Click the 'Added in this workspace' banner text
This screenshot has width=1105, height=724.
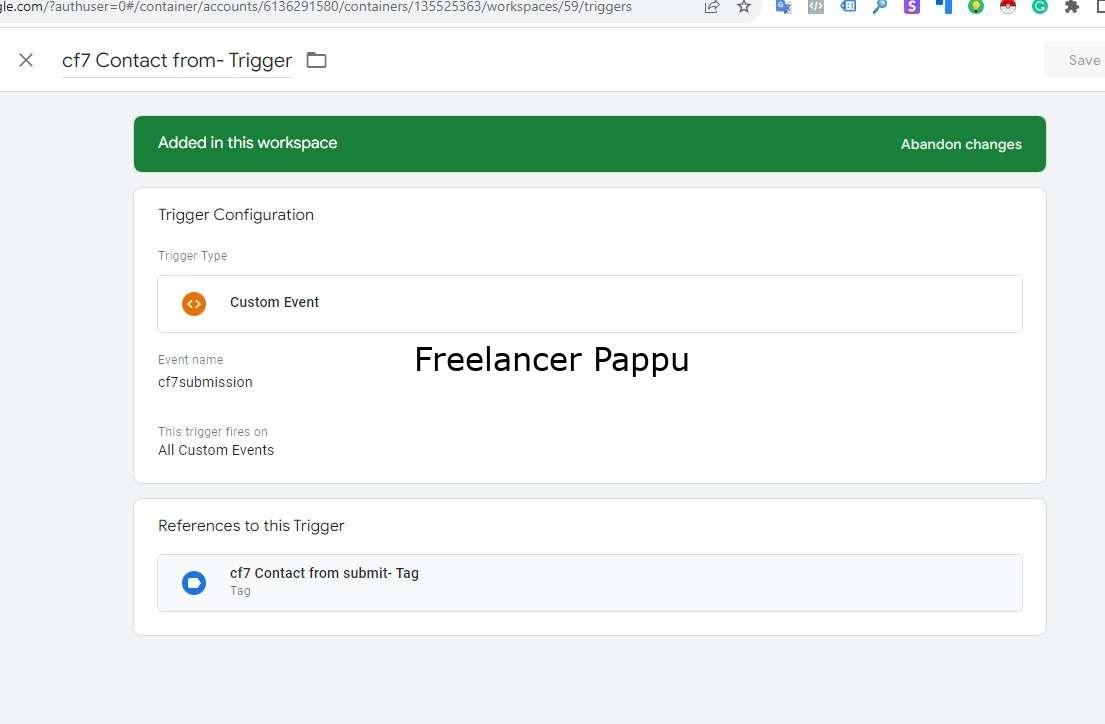click(247, 143)
